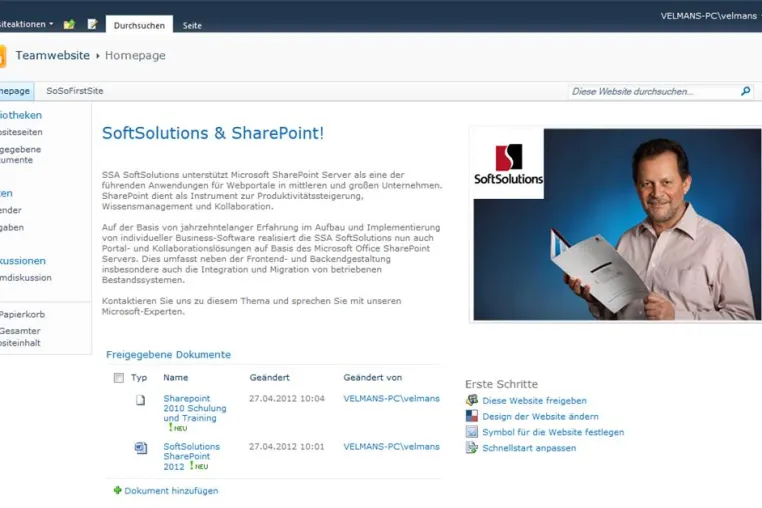This screenshot has height=508, width=762.
Task: Open the Diskussionen sidebar heading
Action: (22, 261)
